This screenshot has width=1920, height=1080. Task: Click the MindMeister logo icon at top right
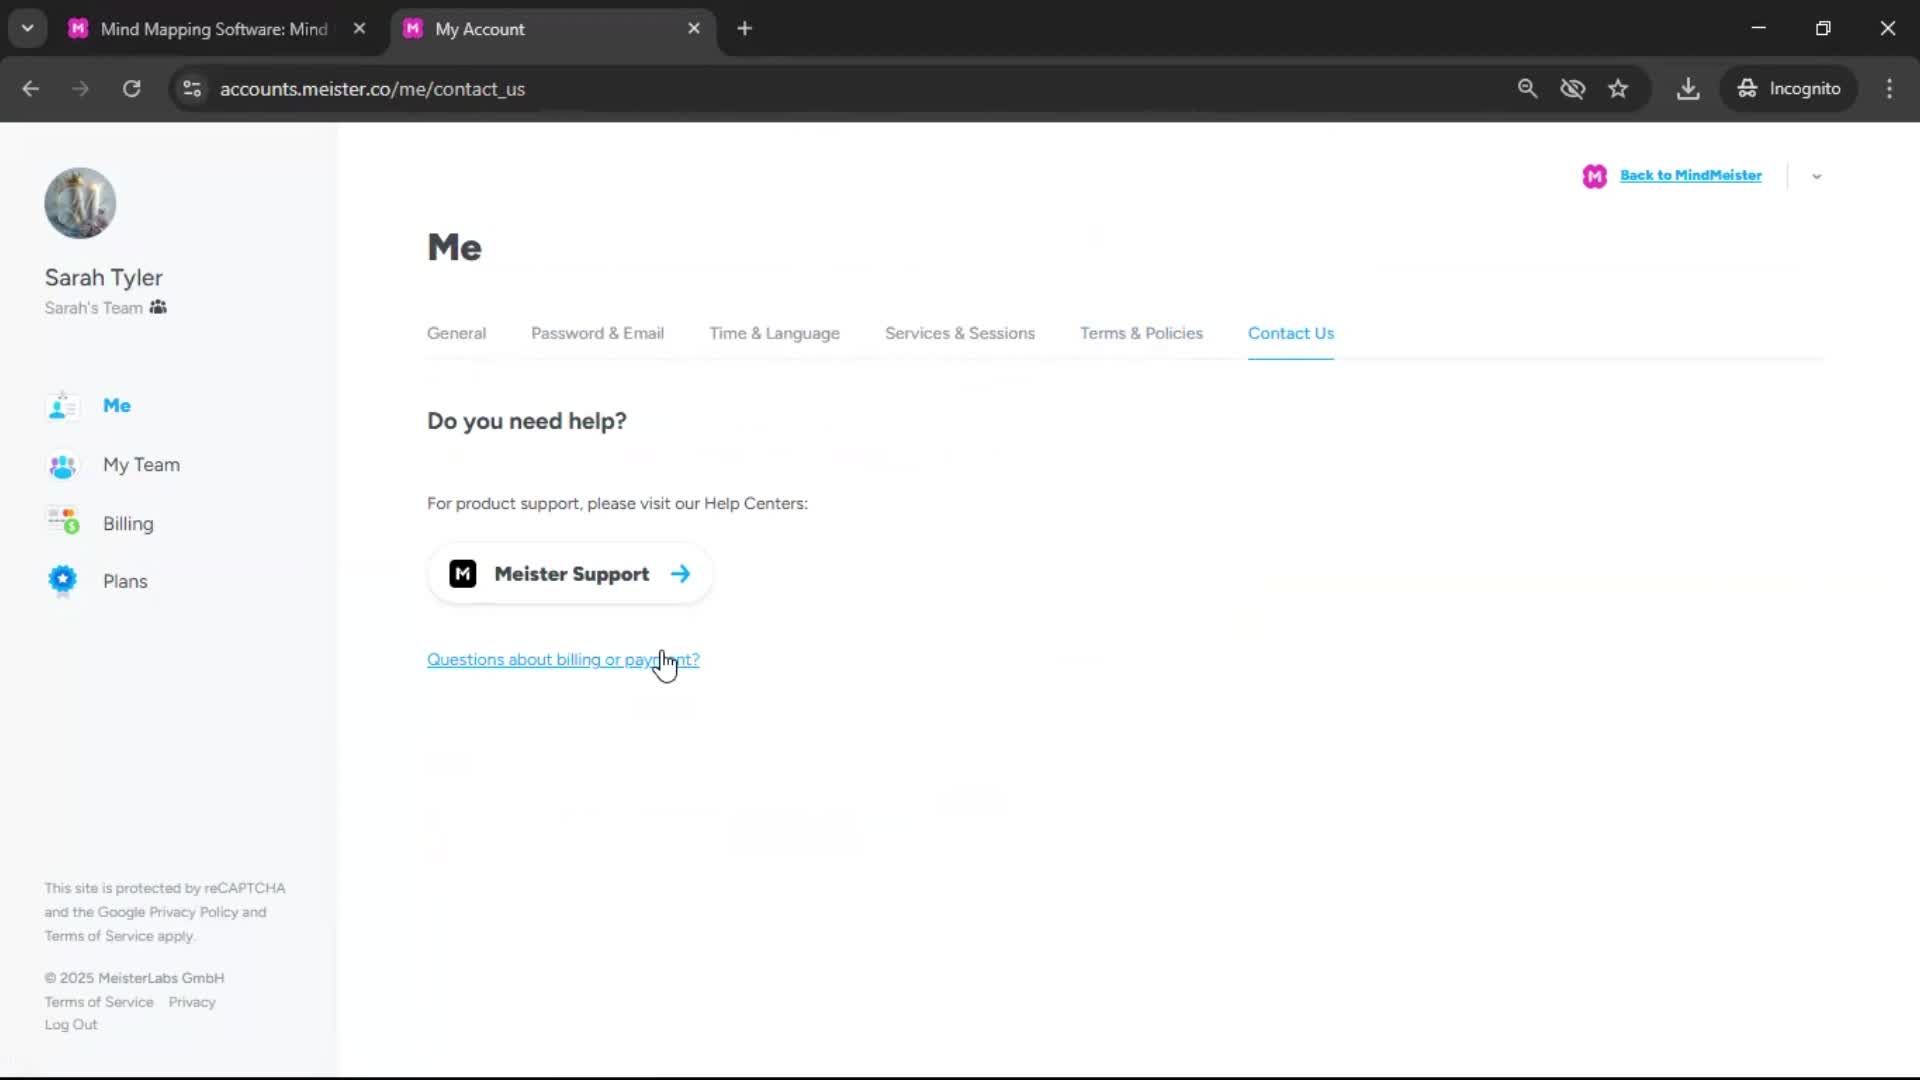[1594, 176]
